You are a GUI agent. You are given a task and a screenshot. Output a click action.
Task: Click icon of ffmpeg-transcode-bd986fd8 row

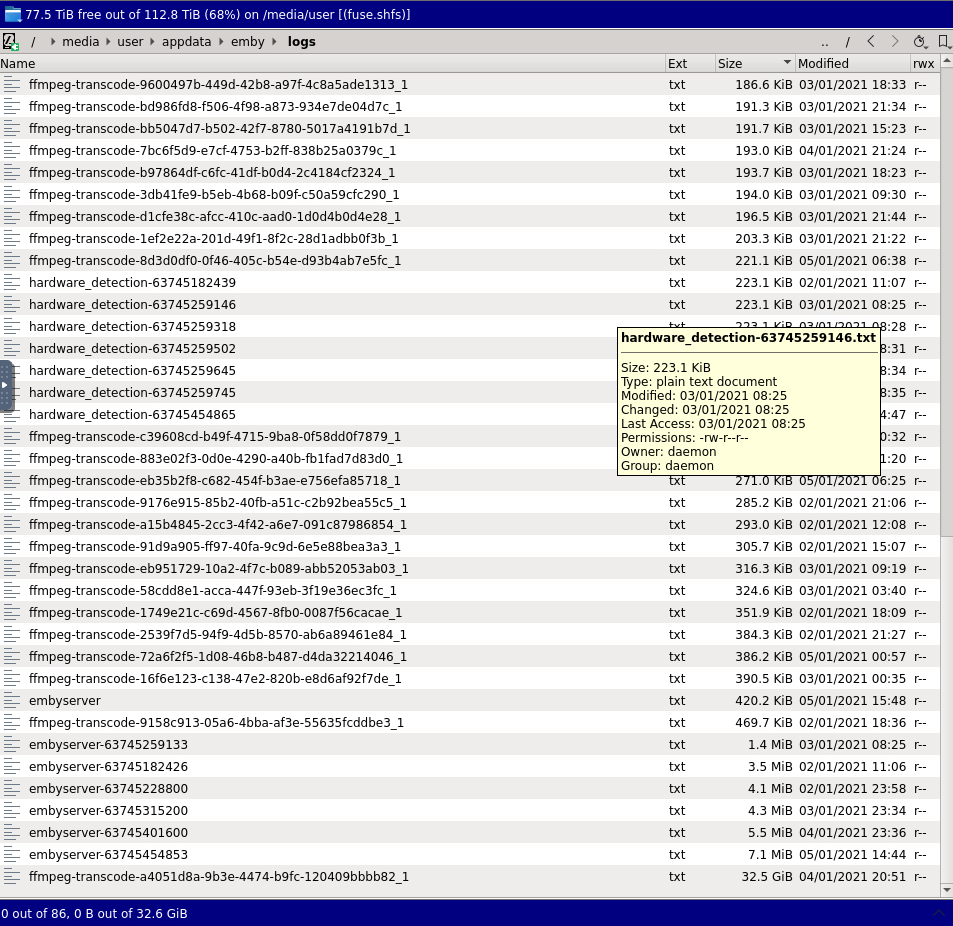click(x=12, y=106)
